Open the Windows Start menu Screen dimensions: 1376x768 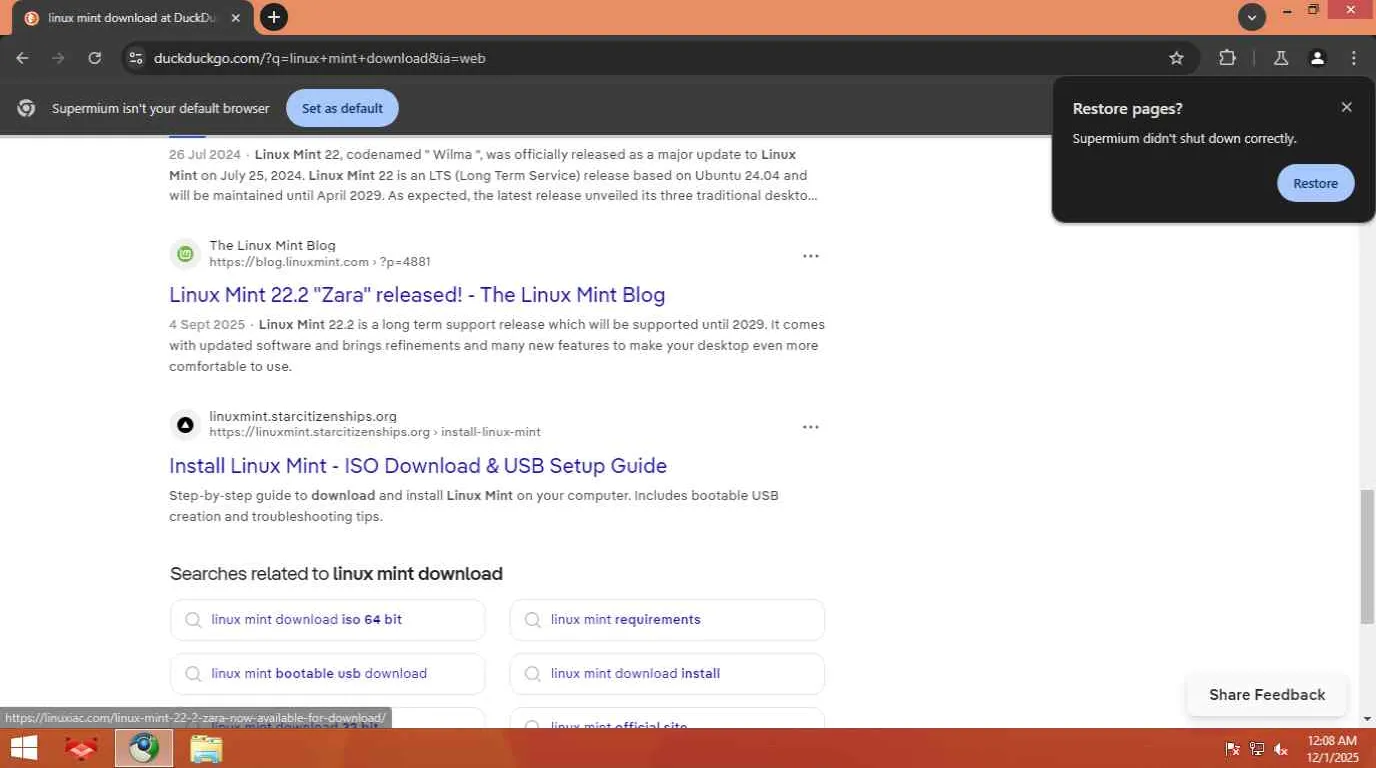pos(24,748)
